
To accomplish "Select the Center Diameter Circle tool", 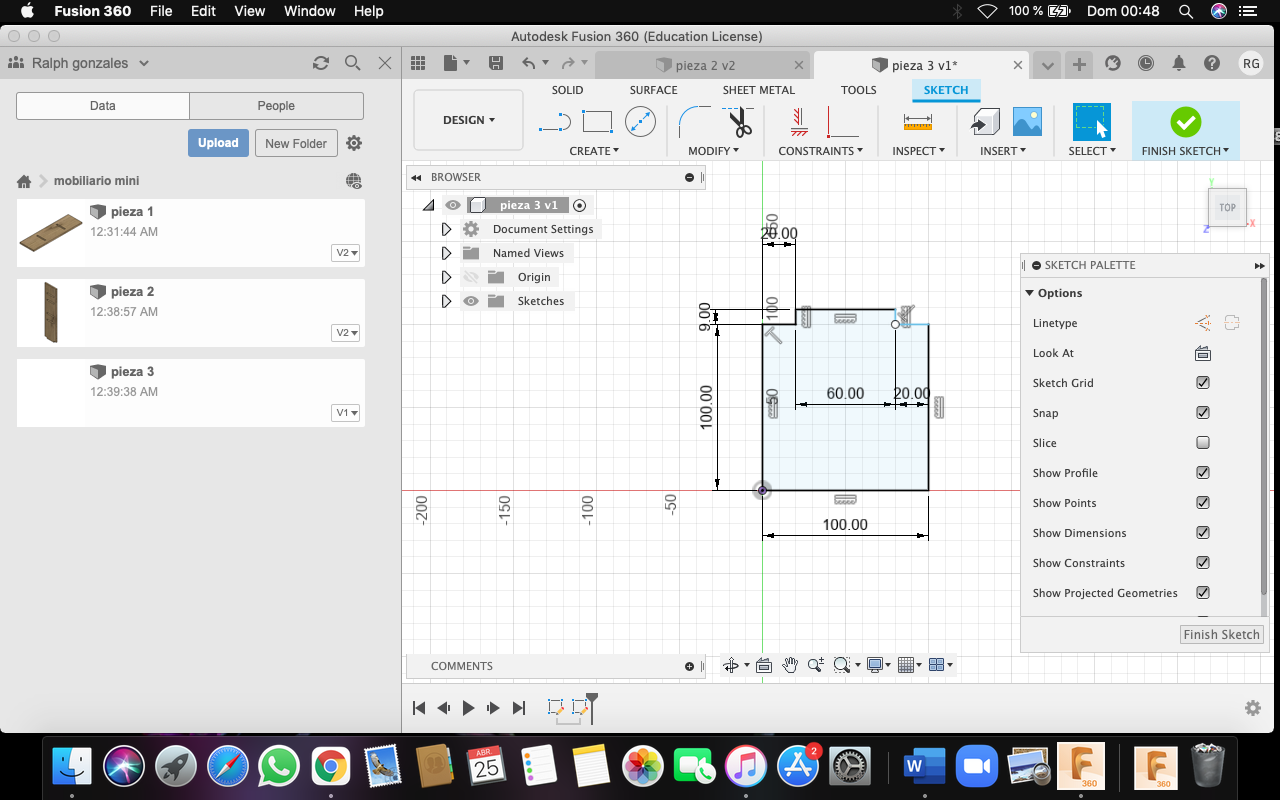I will click(640, 122).
